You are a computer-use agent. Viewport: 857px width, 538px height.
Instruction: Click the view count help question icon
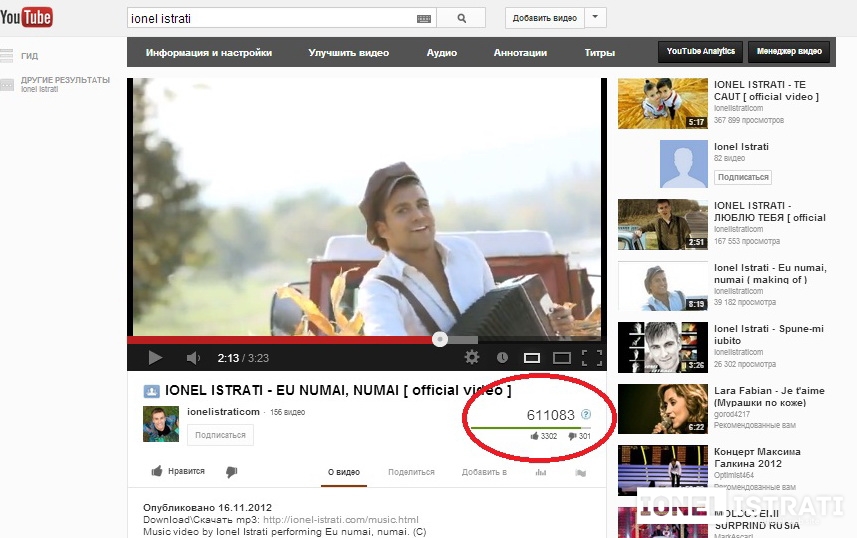[586, 414]
